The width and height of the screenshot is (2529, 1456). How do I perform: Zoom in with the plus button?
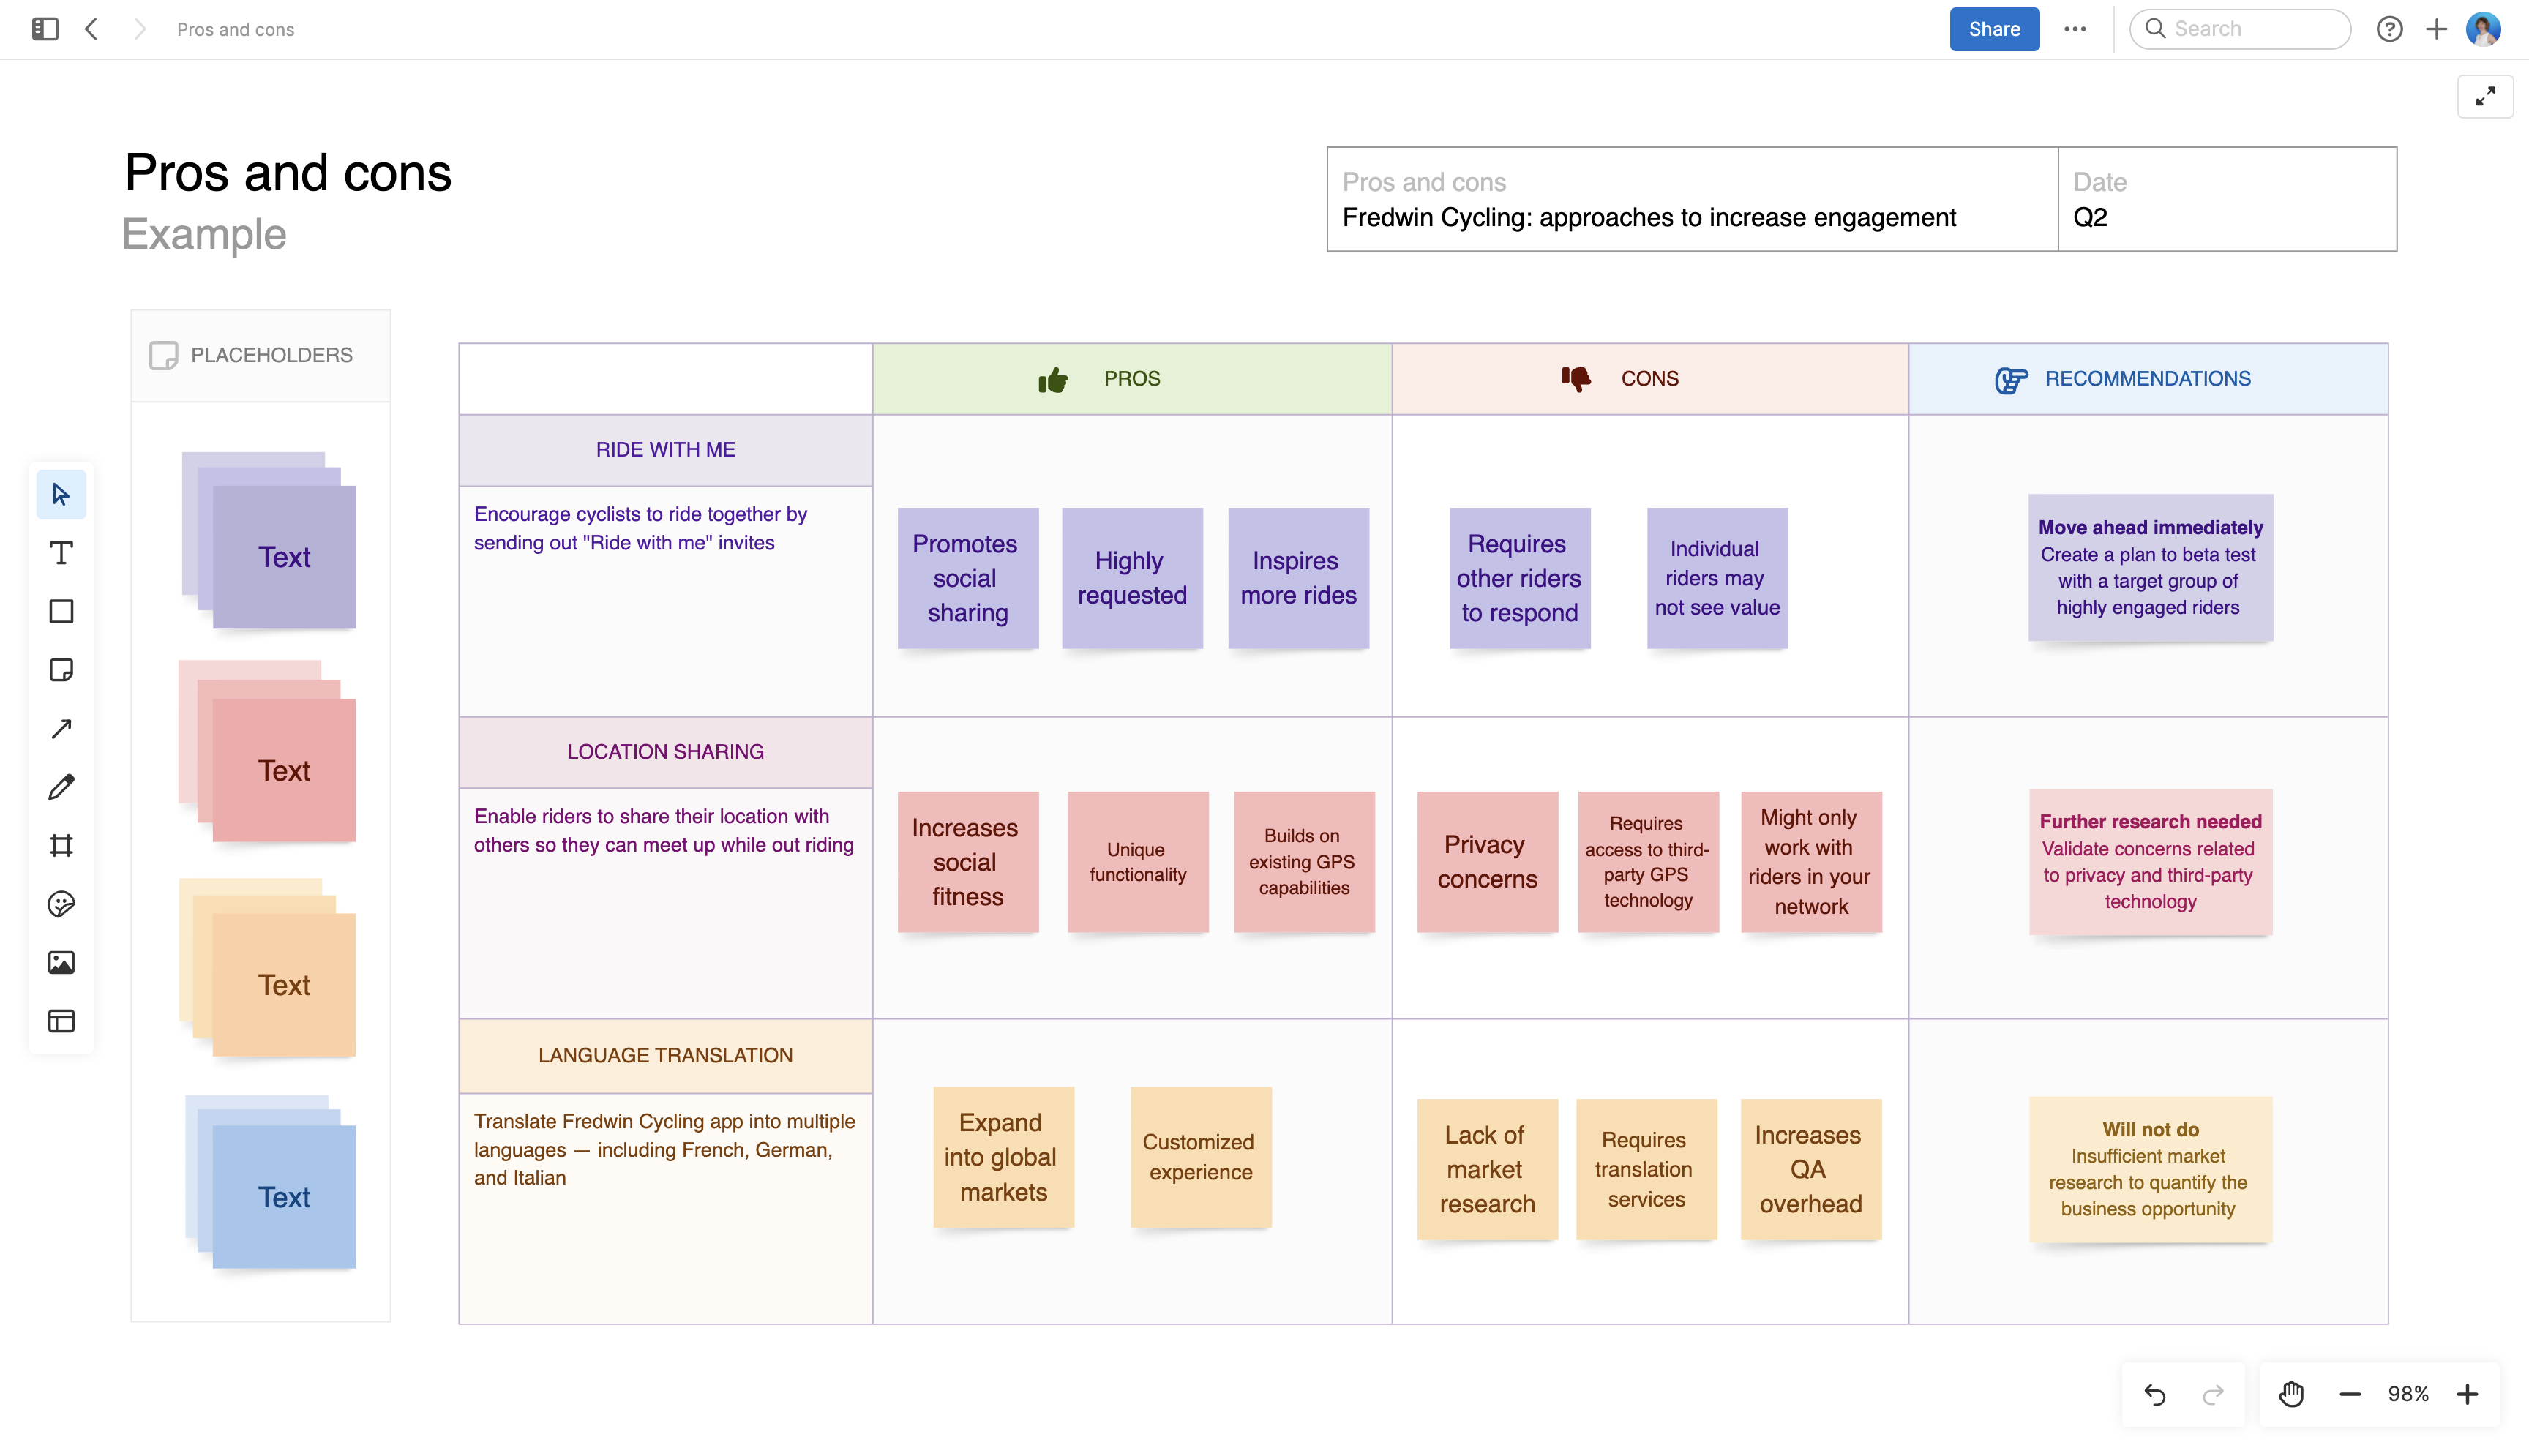pyautogui.click(x=2467, y=1394)
